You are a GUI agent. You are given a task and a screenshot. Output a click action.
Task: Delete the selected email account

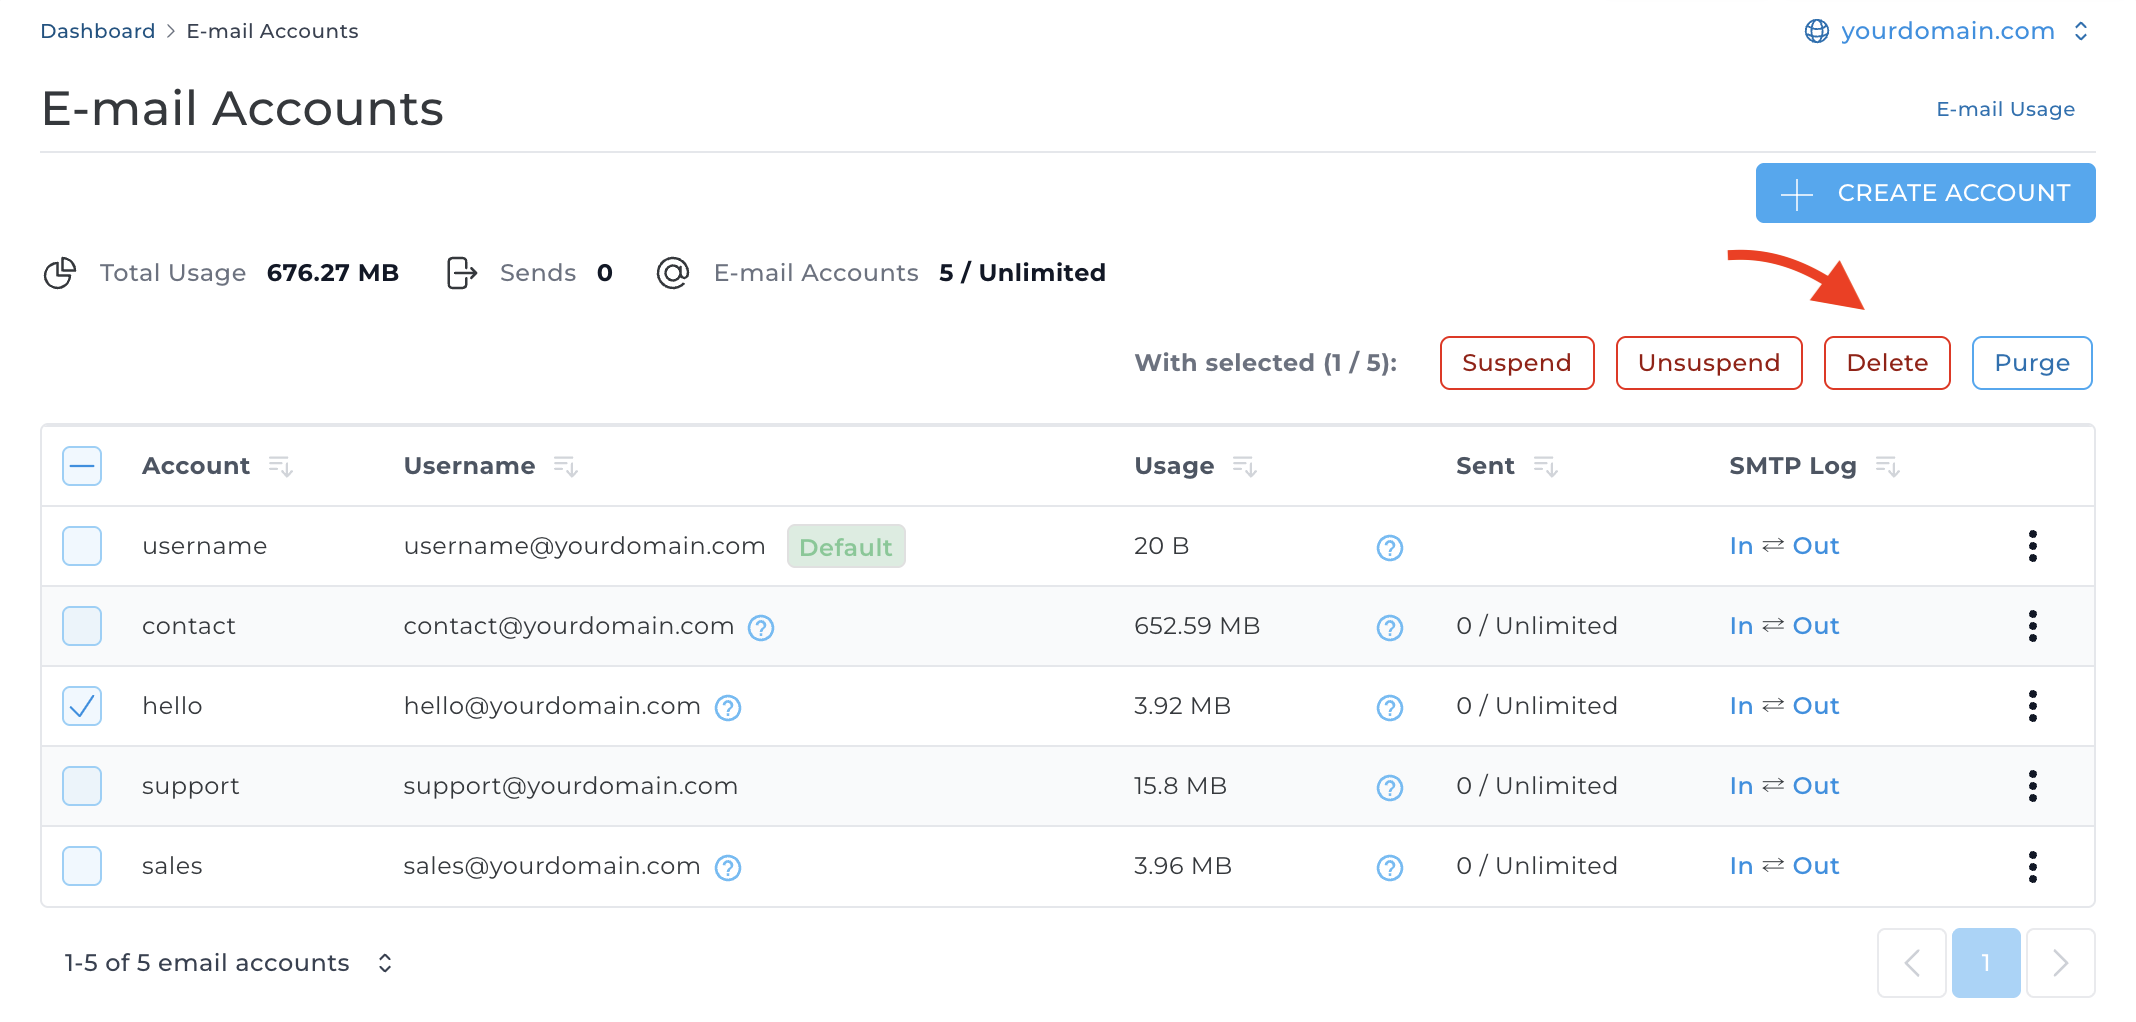1886,363
